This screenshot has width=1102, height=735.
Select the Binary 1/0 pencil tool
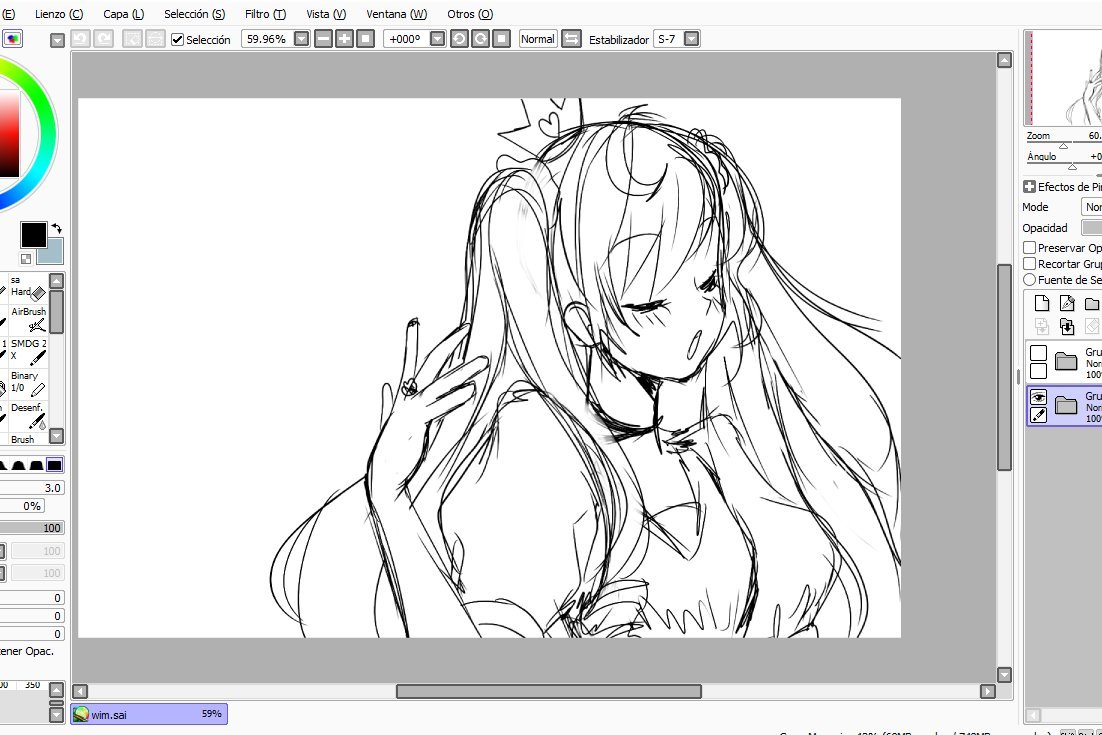pos(29,382)
